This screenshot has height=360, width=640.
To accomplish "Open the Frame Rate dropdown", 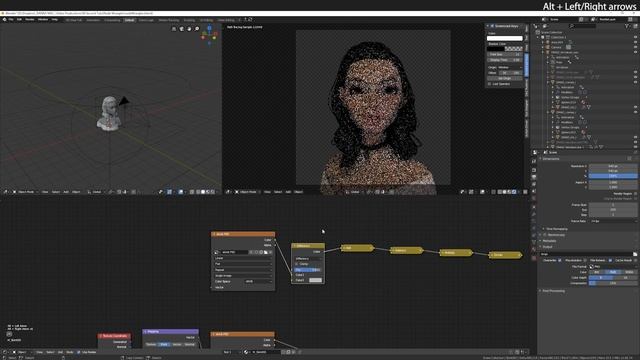I will coord(613,221).
